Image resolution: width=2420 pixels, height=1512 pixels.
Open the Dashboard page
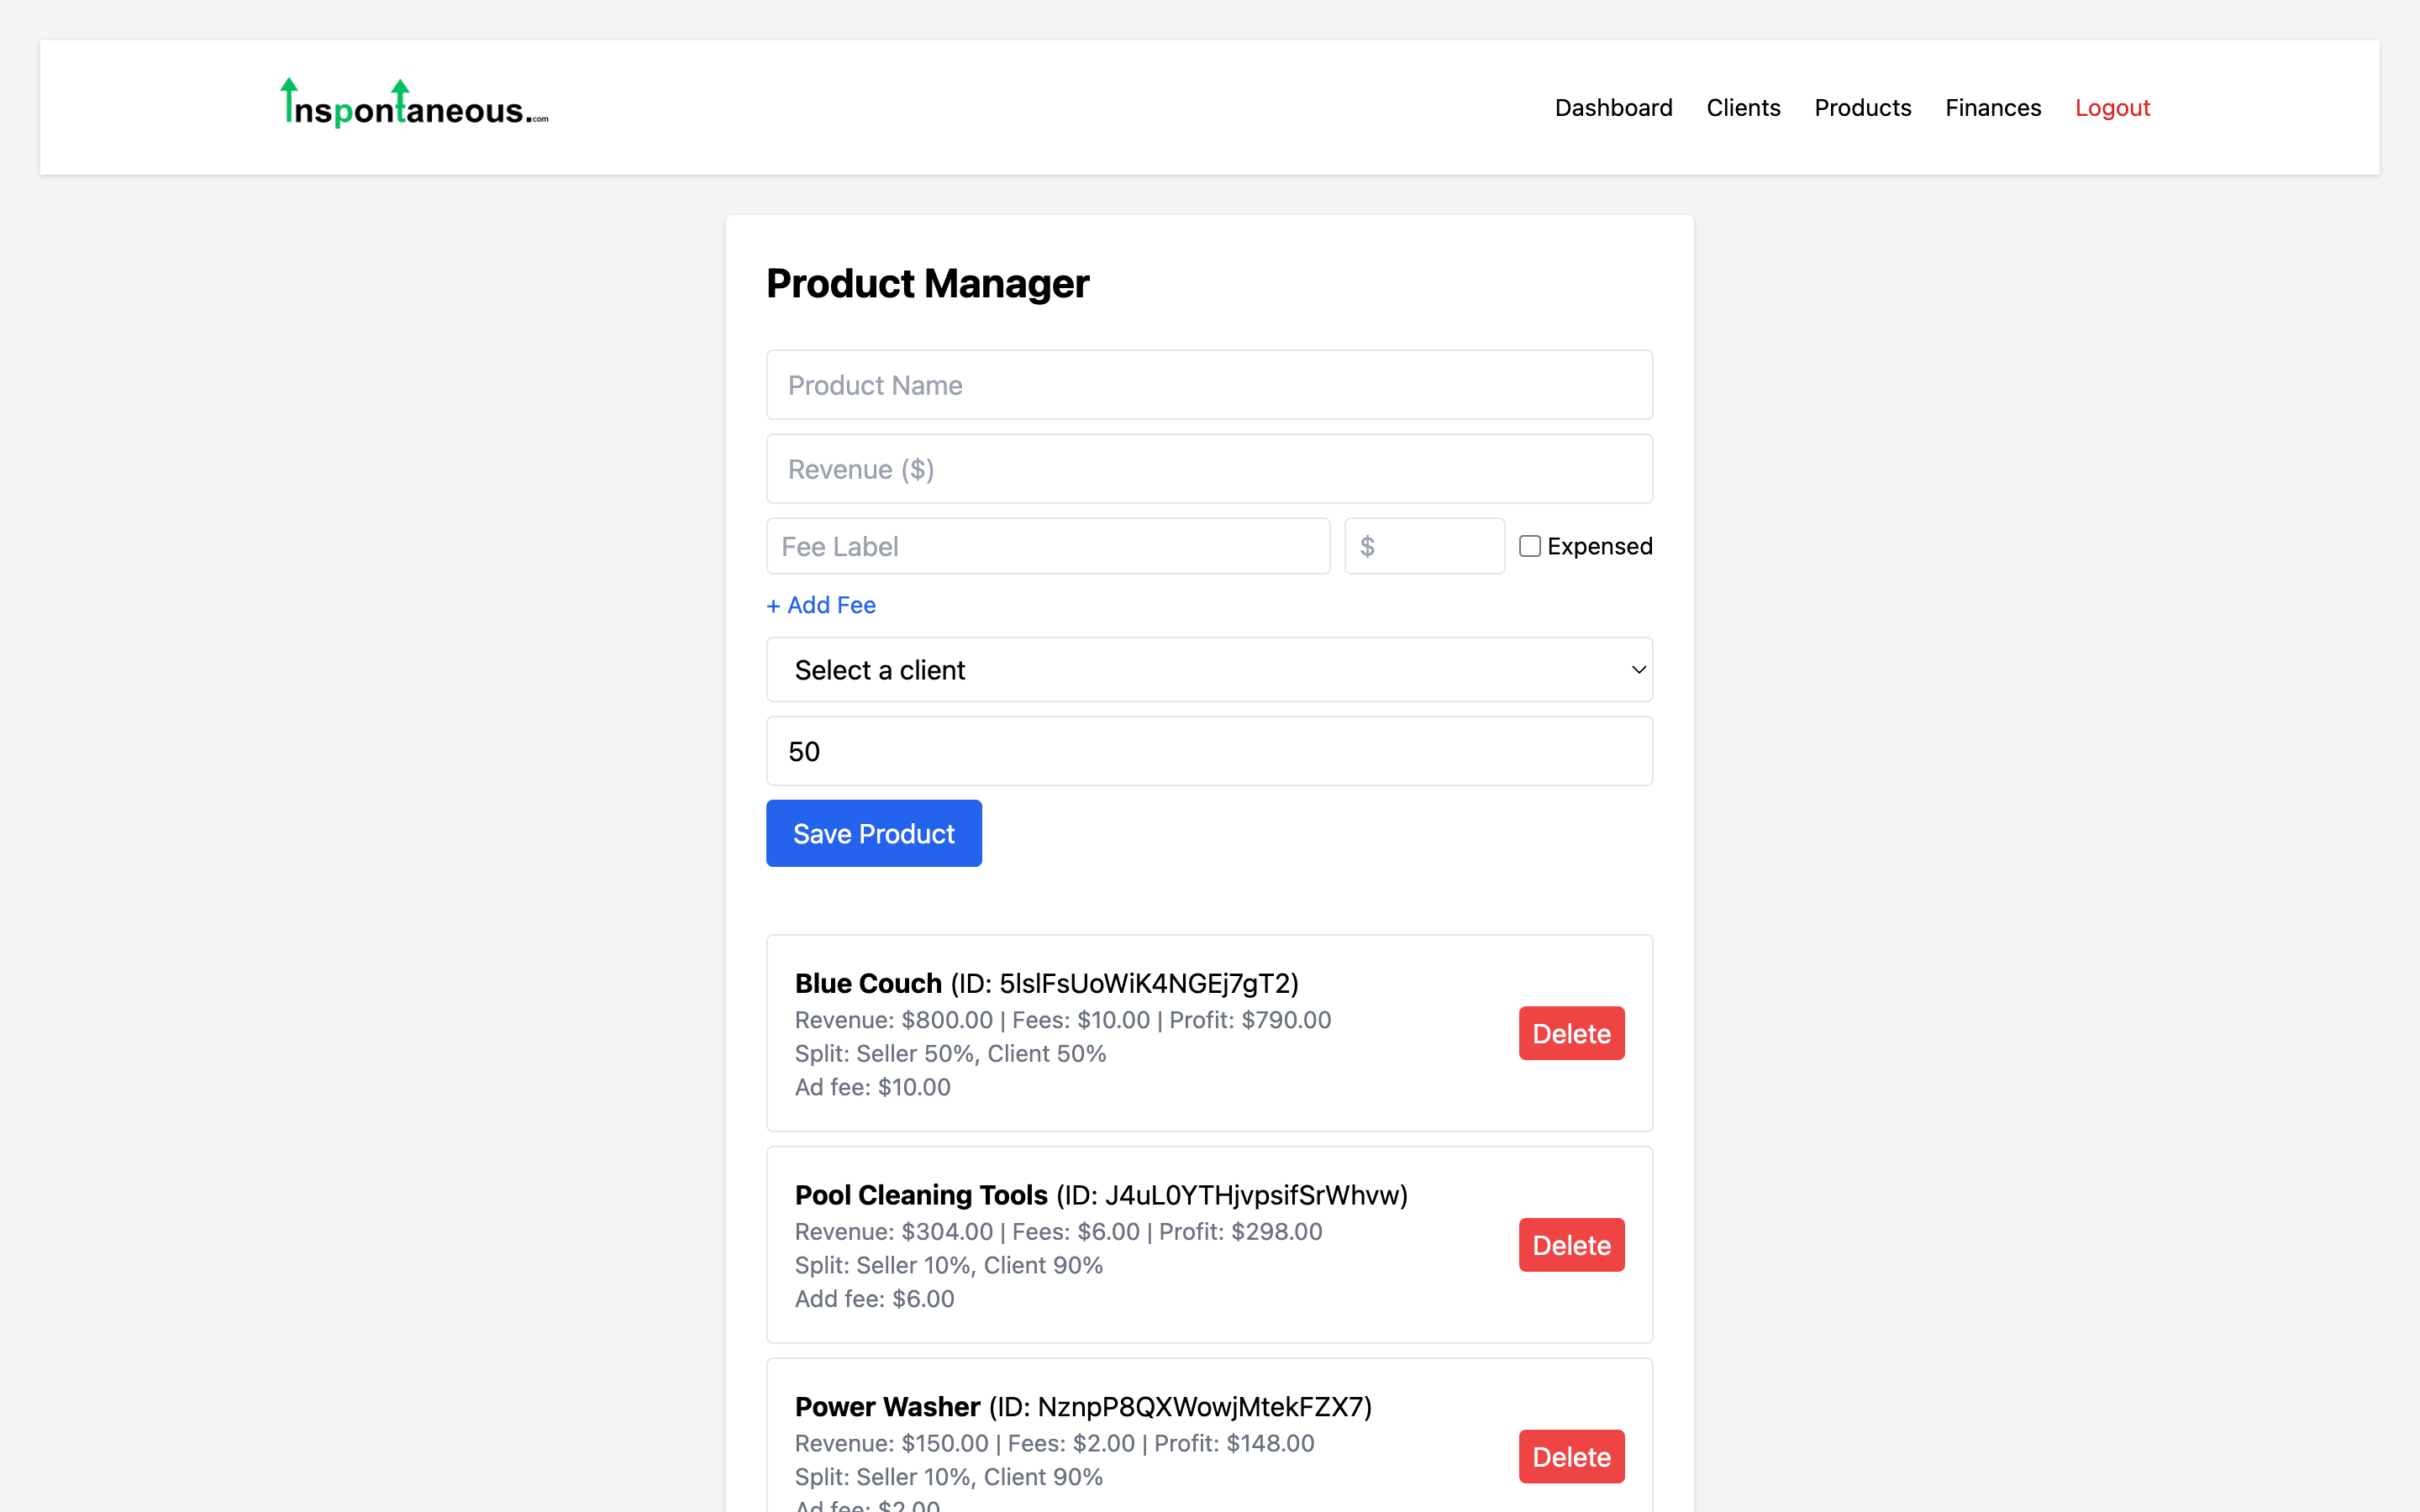(1613, 108)
